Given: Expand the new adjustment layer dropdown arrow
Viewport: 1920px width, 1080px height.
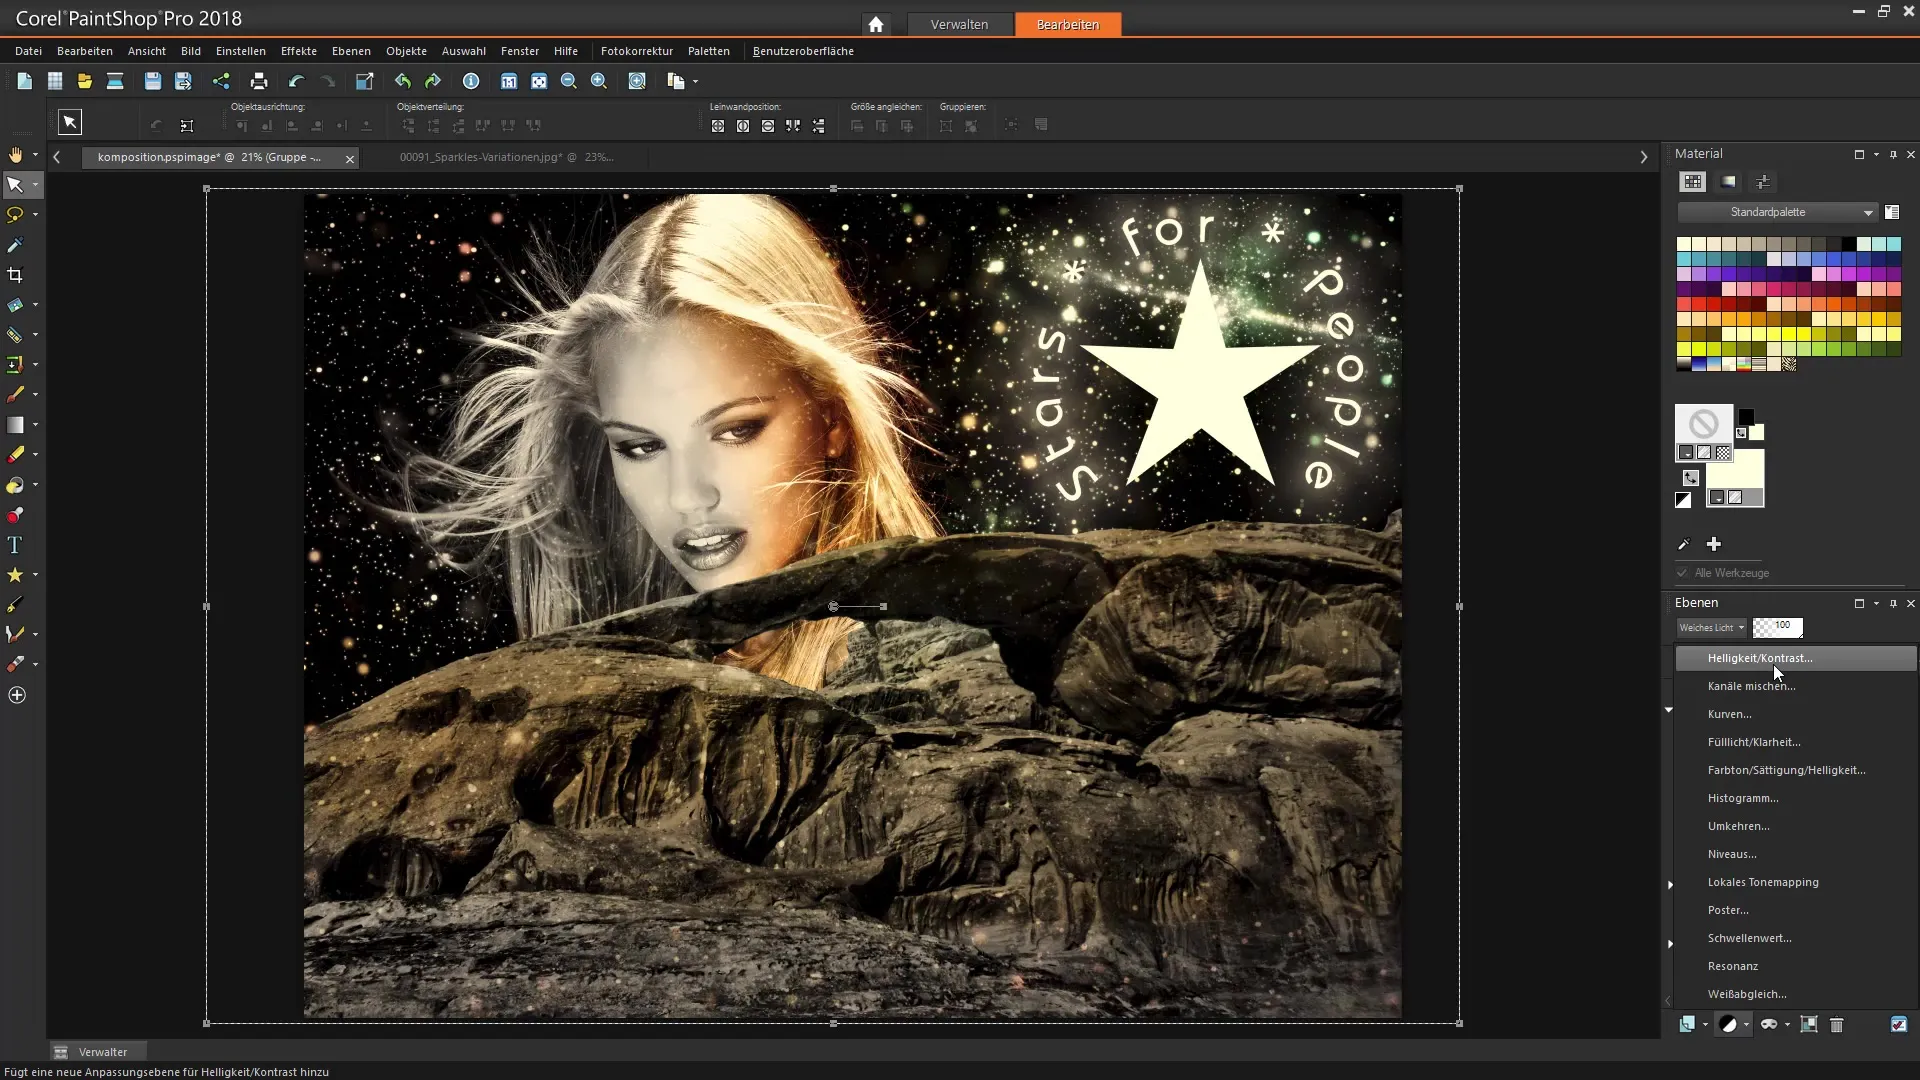Looking at the screenshot, I should click(1746, 1024).
